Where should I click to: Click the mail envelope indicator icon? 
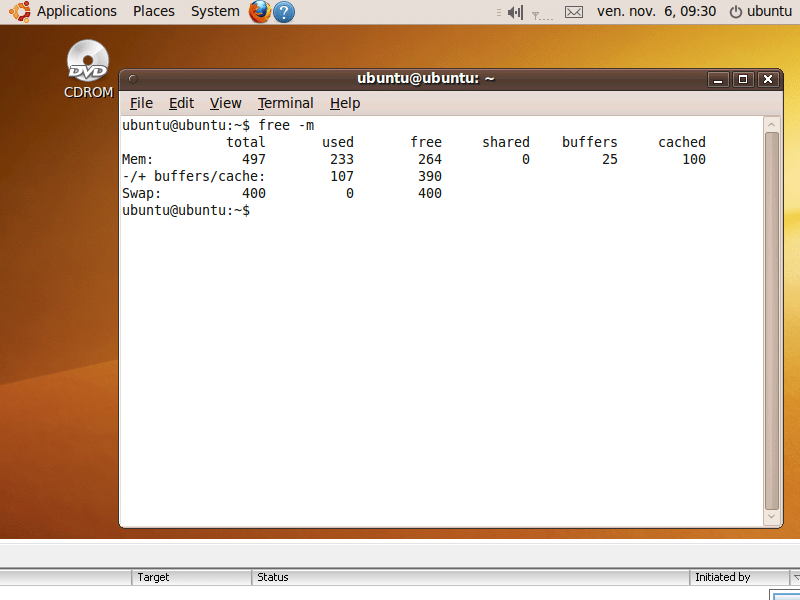pyautogui.click(x=573, y=12)
